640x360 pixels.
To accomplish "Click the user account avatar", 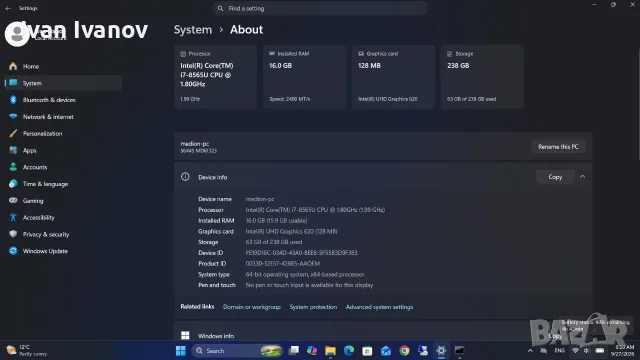I will [17, 34].
